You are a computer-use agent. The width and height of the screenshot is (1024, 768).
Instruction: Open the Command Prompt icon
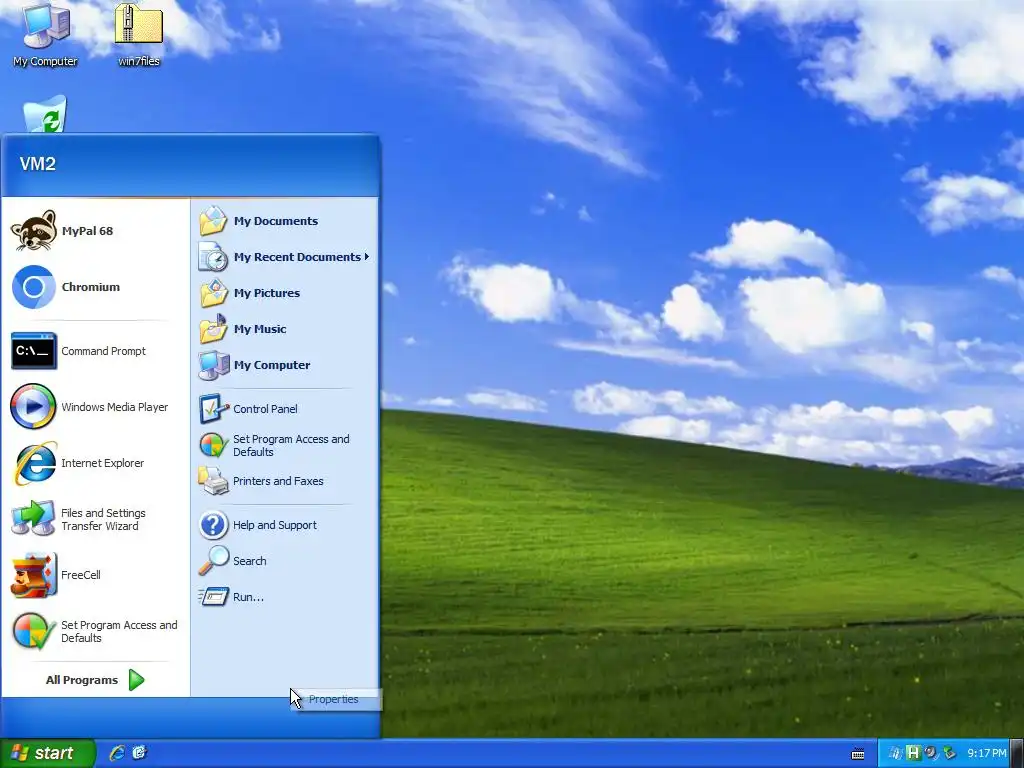point(33,351)
